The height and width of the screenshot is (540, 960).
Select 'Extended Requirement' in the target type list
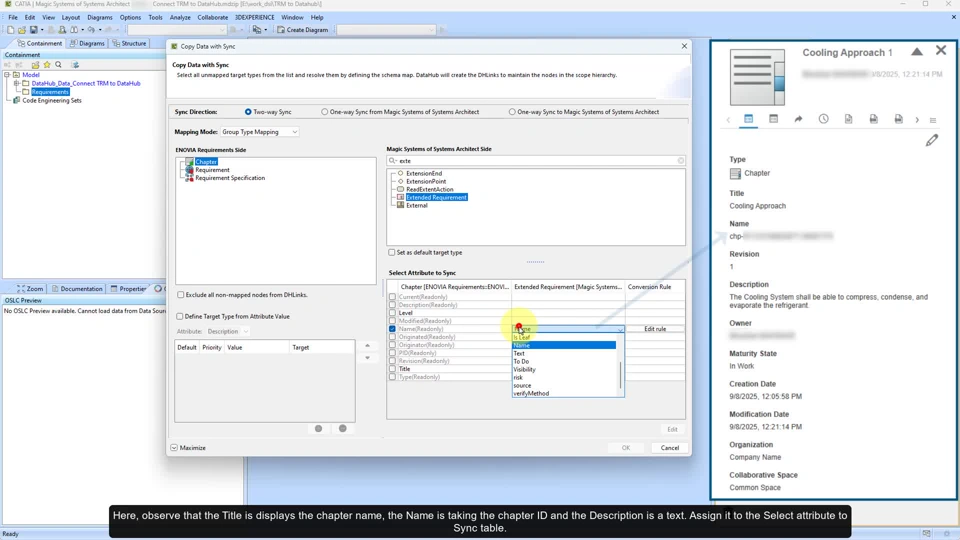pos(436,197)
